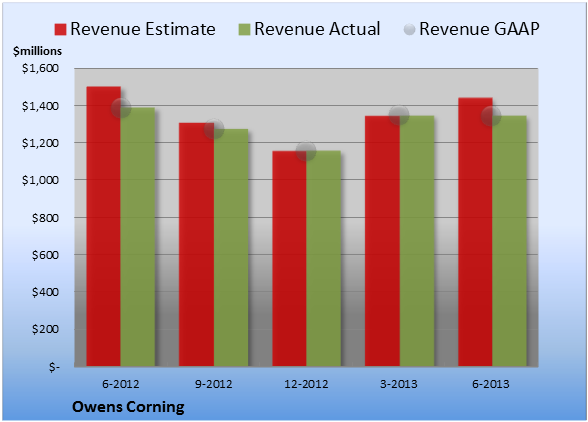Click the GAAP marker for 6-2012

tap(121, 108)
